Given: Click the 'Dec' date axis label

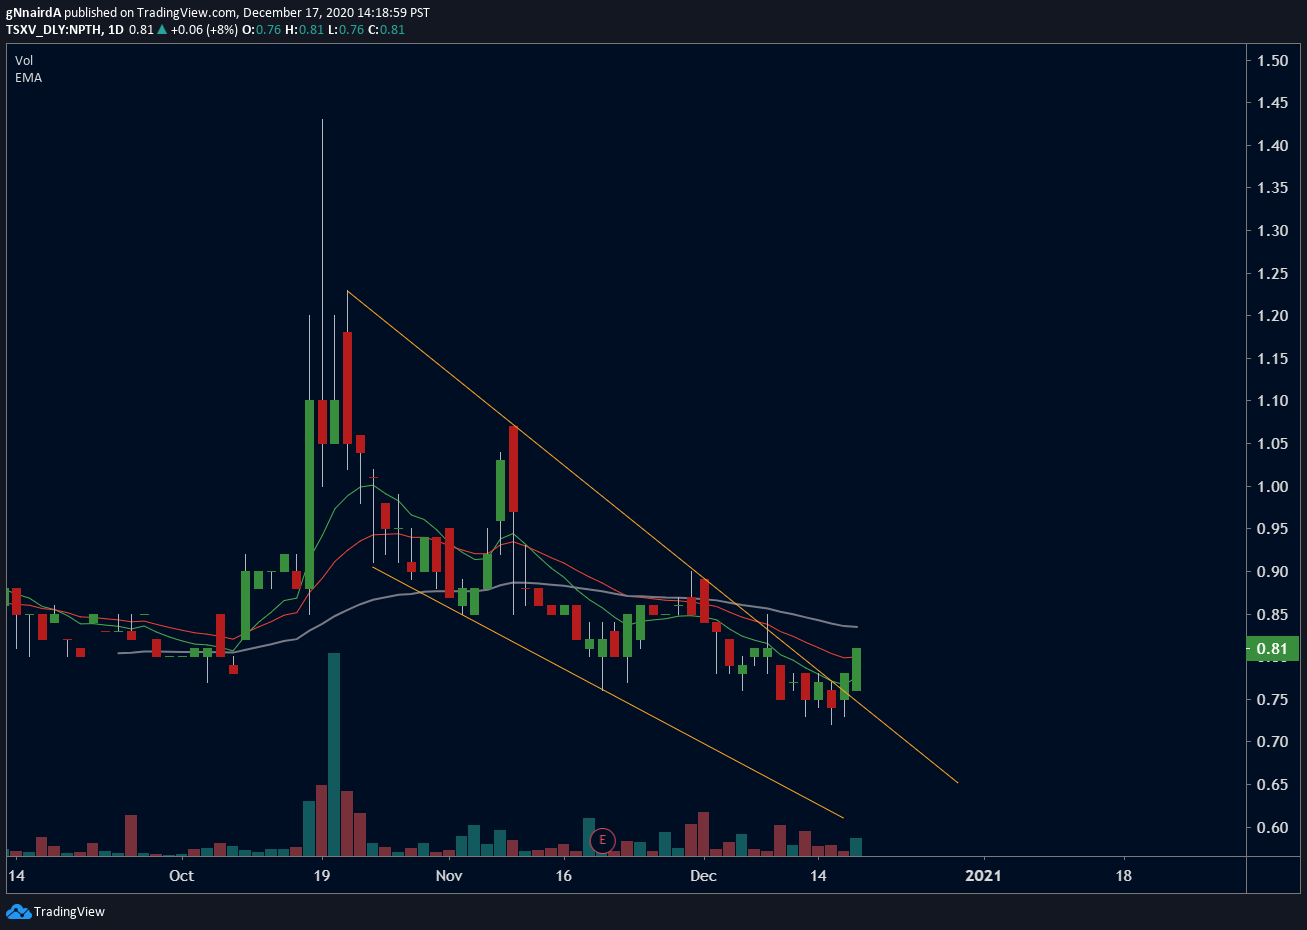Looking at the screenshot, I should pos(703,876).
